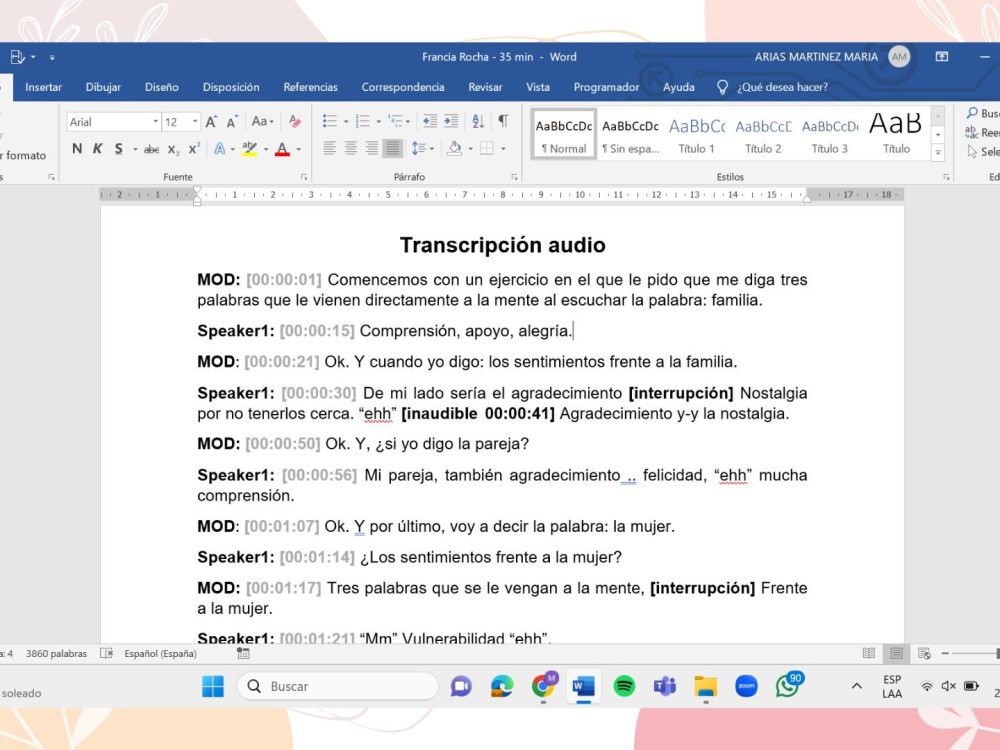The width and height of the screenshot is (1000, 750).
Task: Switch to Read Mode view
Action: tap(869, 654)
